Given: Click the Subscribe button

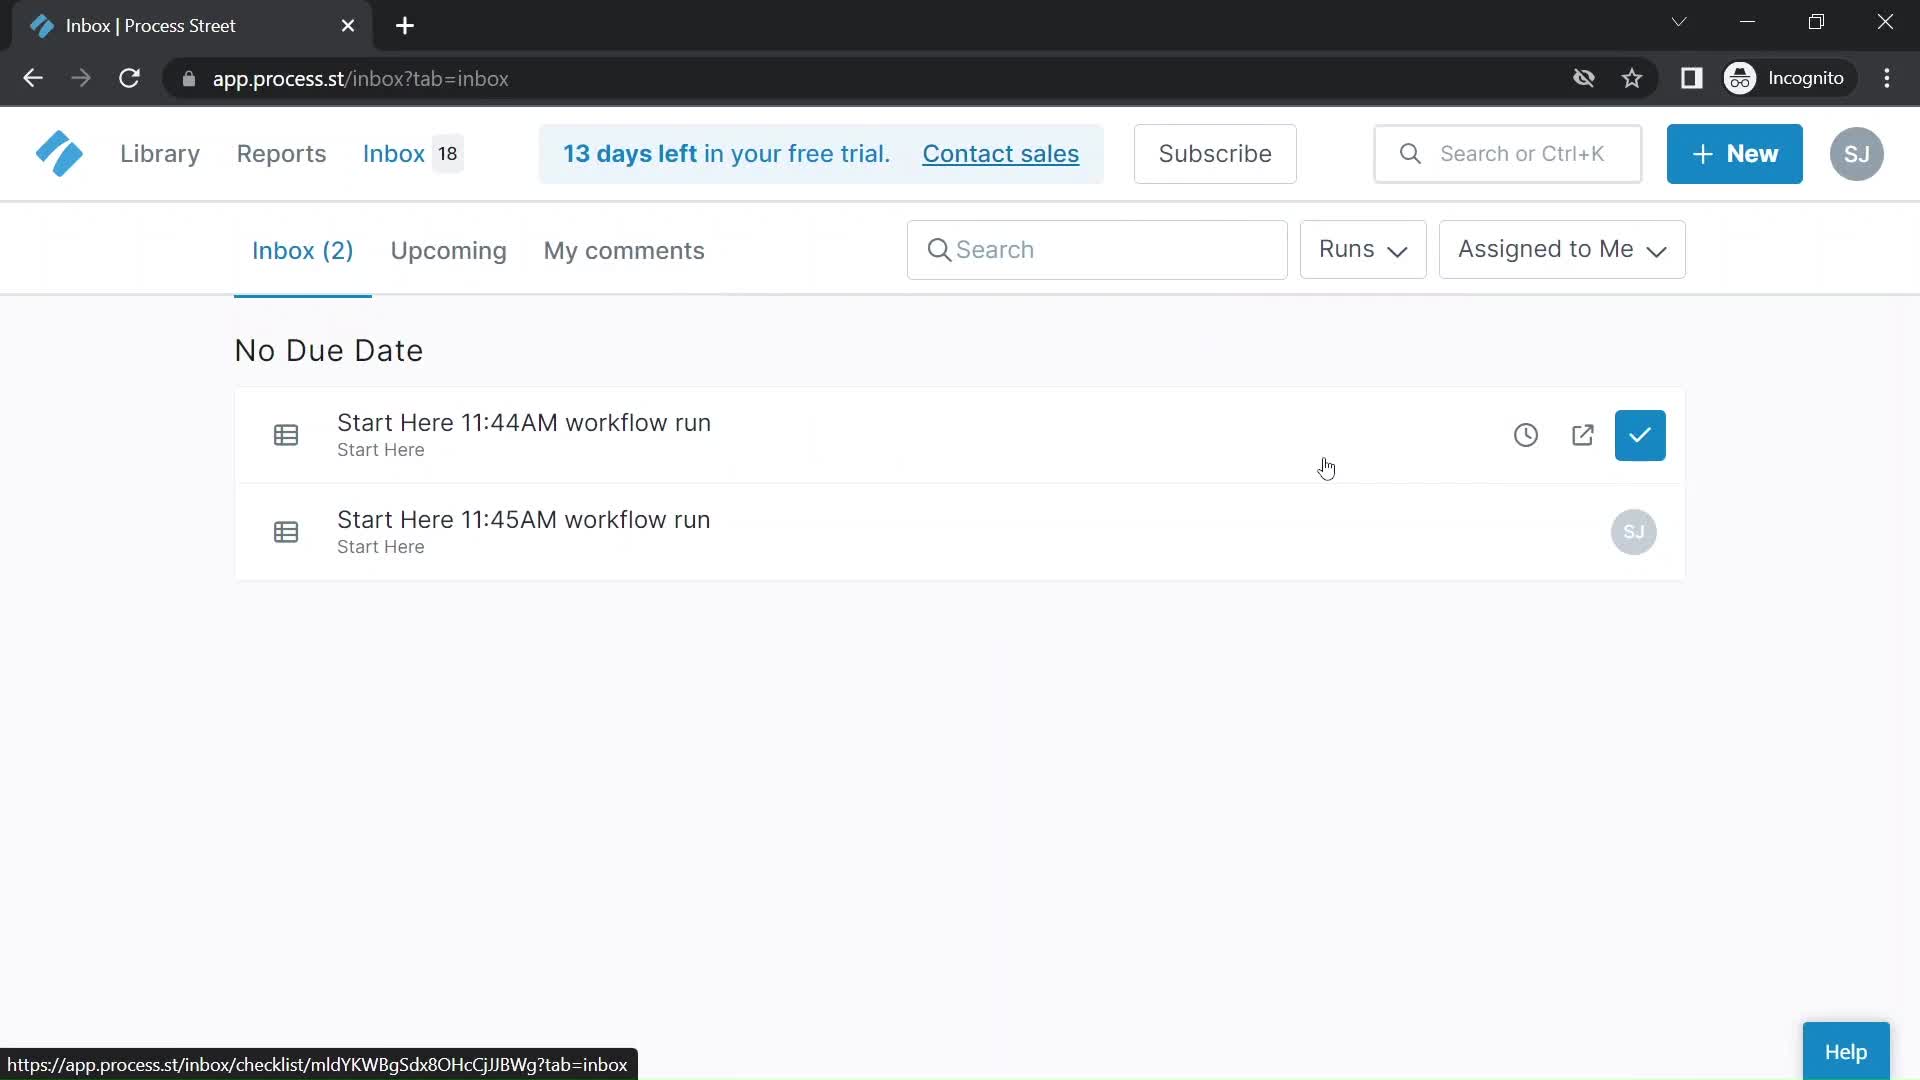Looking at the screenshot, I should [x=1215, y=153].
